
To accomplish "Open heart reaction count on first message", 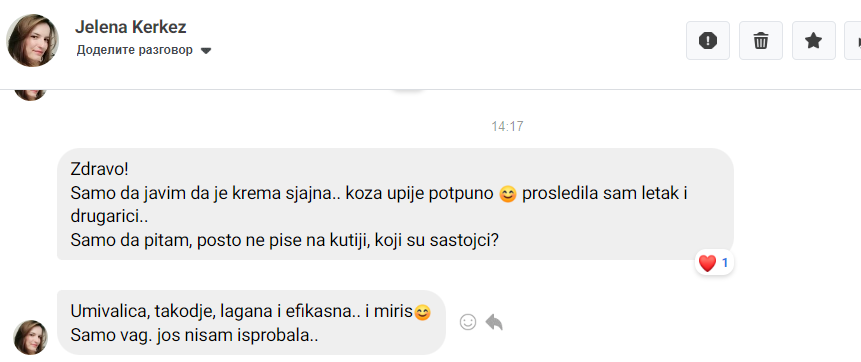I will [x=714, y=263].
